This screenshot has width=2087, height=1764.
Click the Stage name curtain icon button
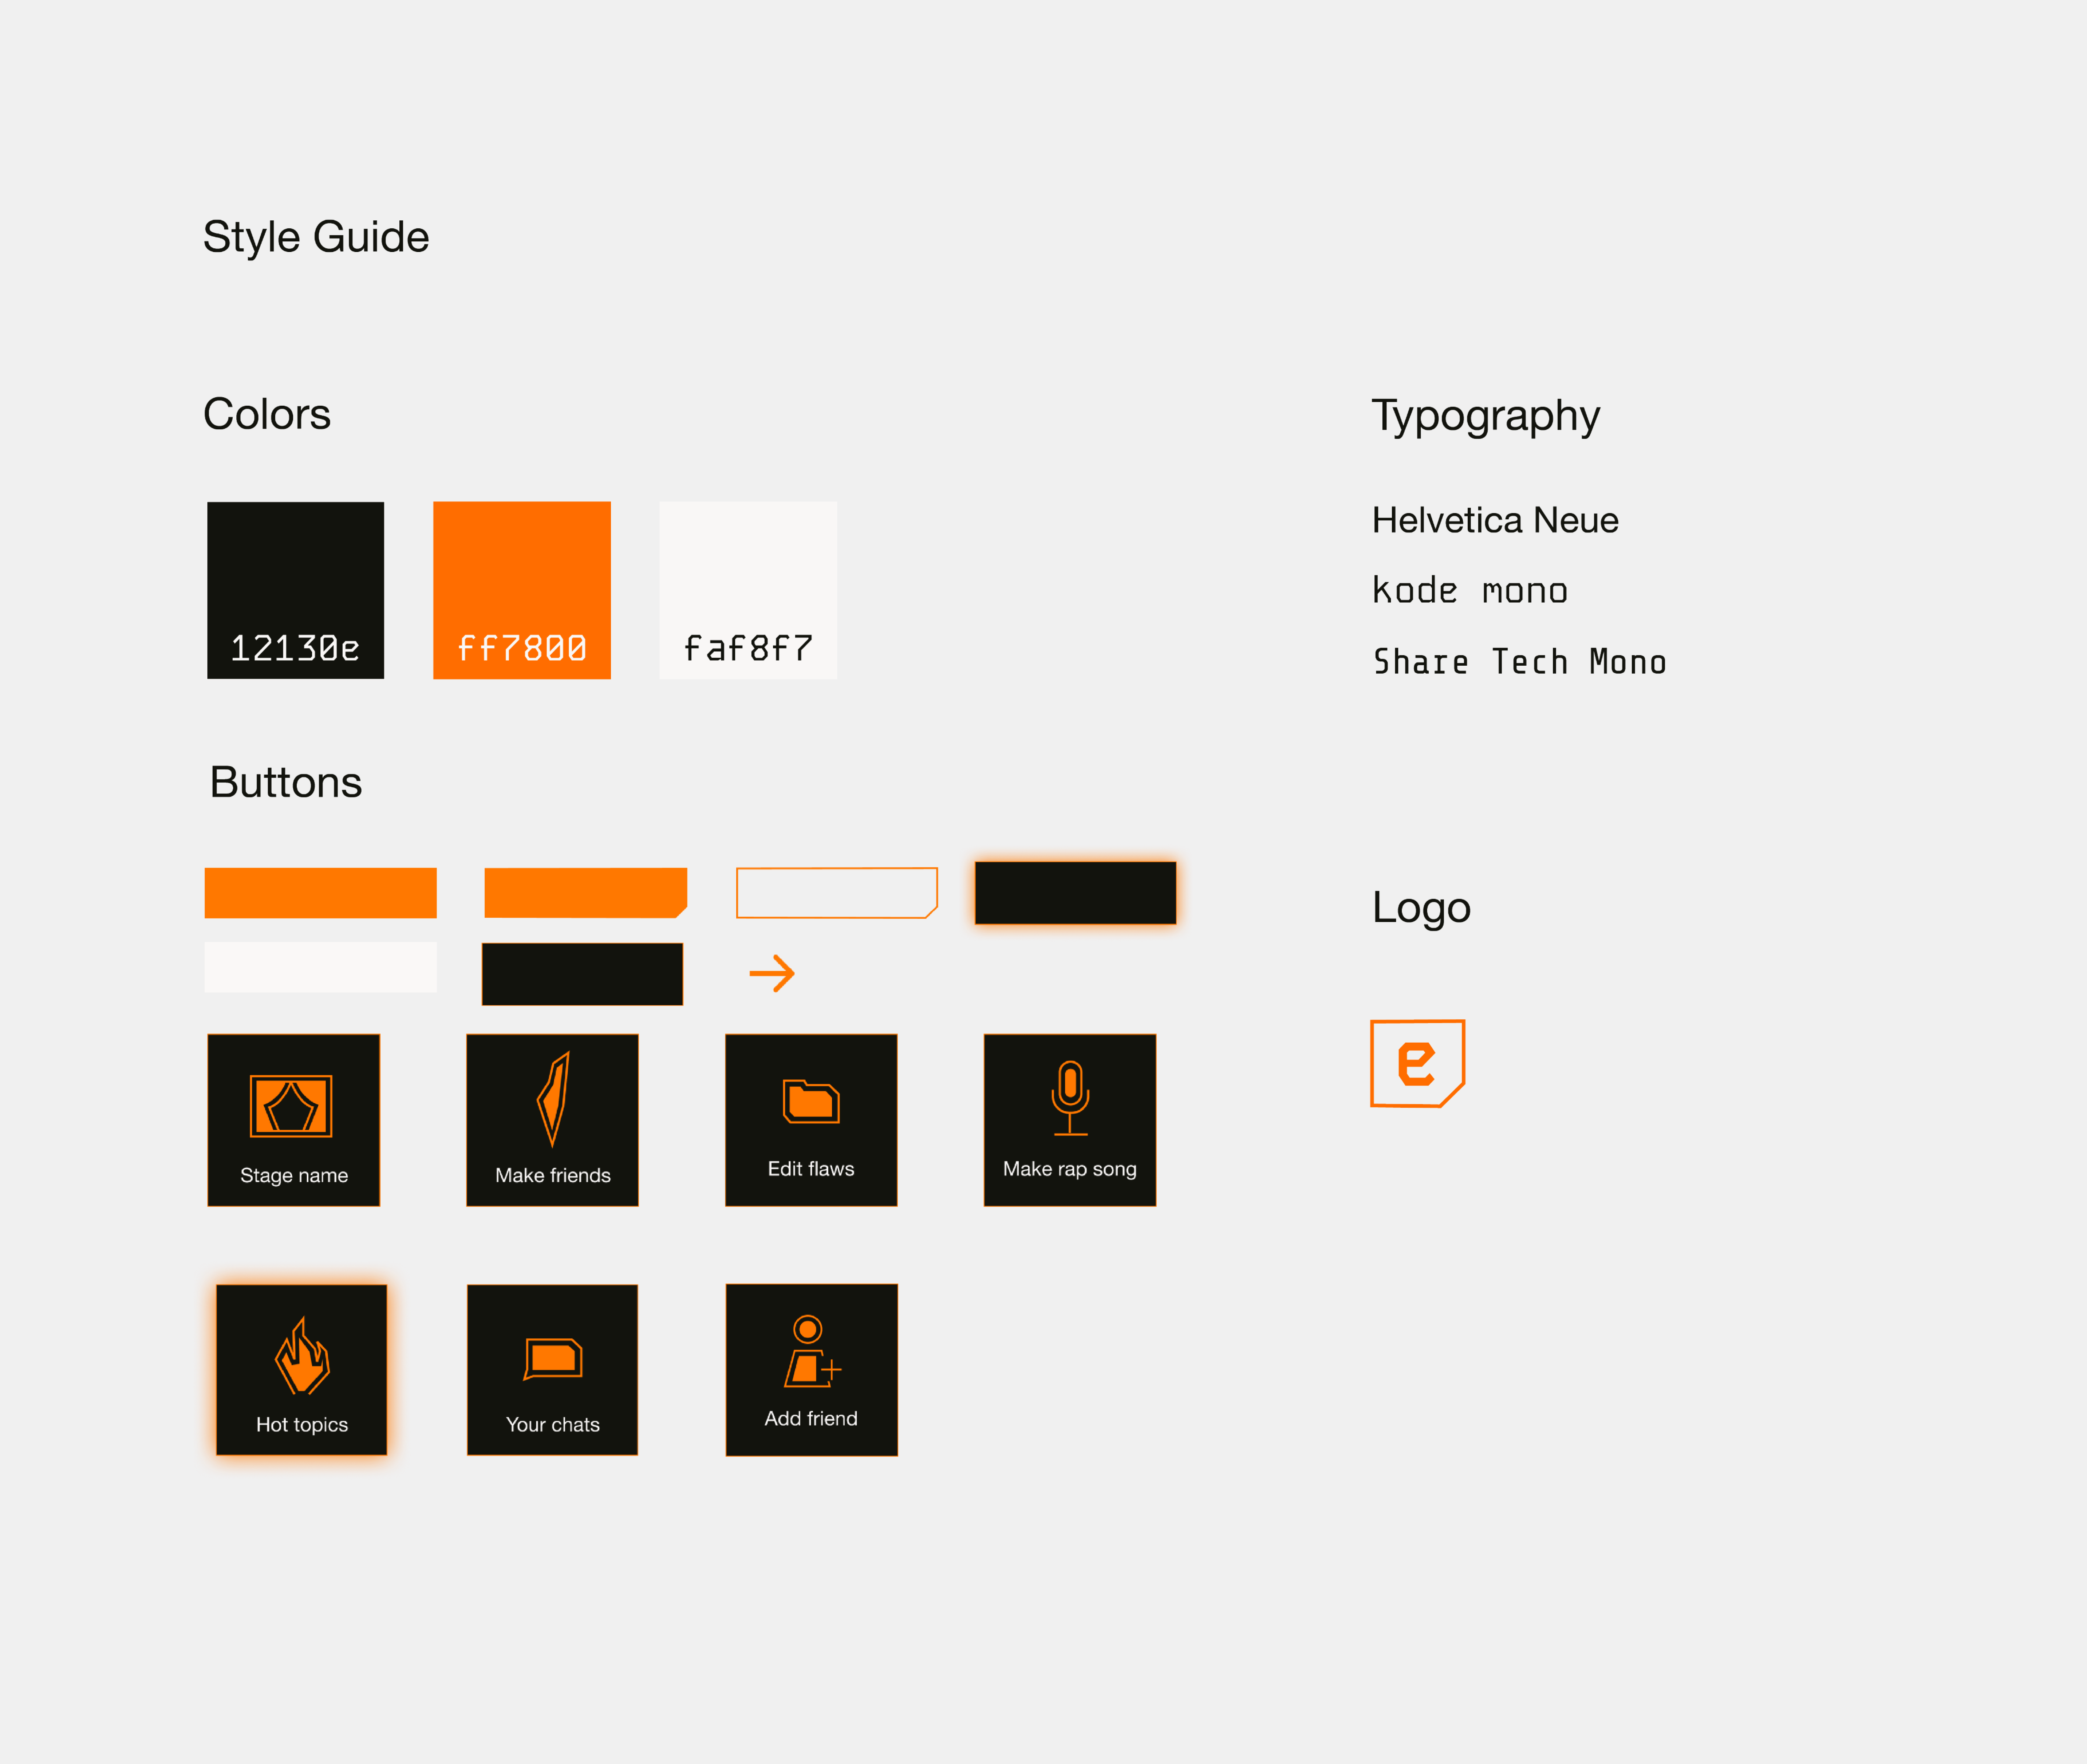coord(294,1120)
